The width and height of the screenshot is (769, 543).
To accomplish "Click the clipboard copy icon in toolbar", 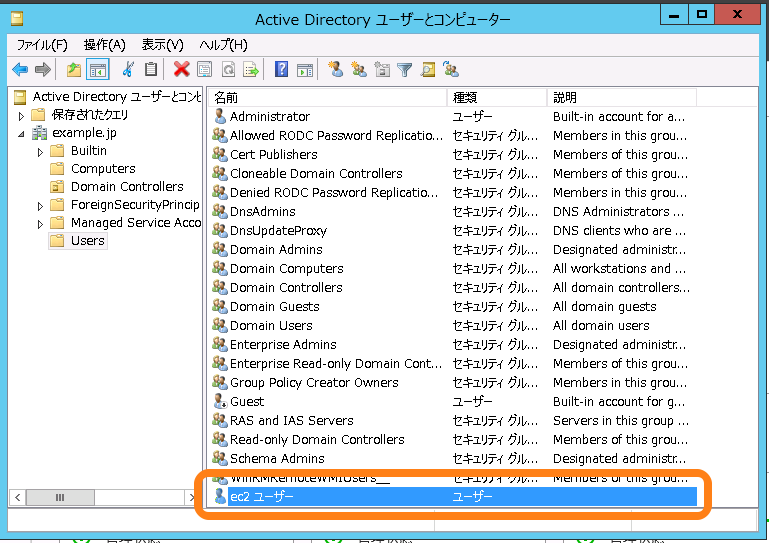I will point(151,70).
